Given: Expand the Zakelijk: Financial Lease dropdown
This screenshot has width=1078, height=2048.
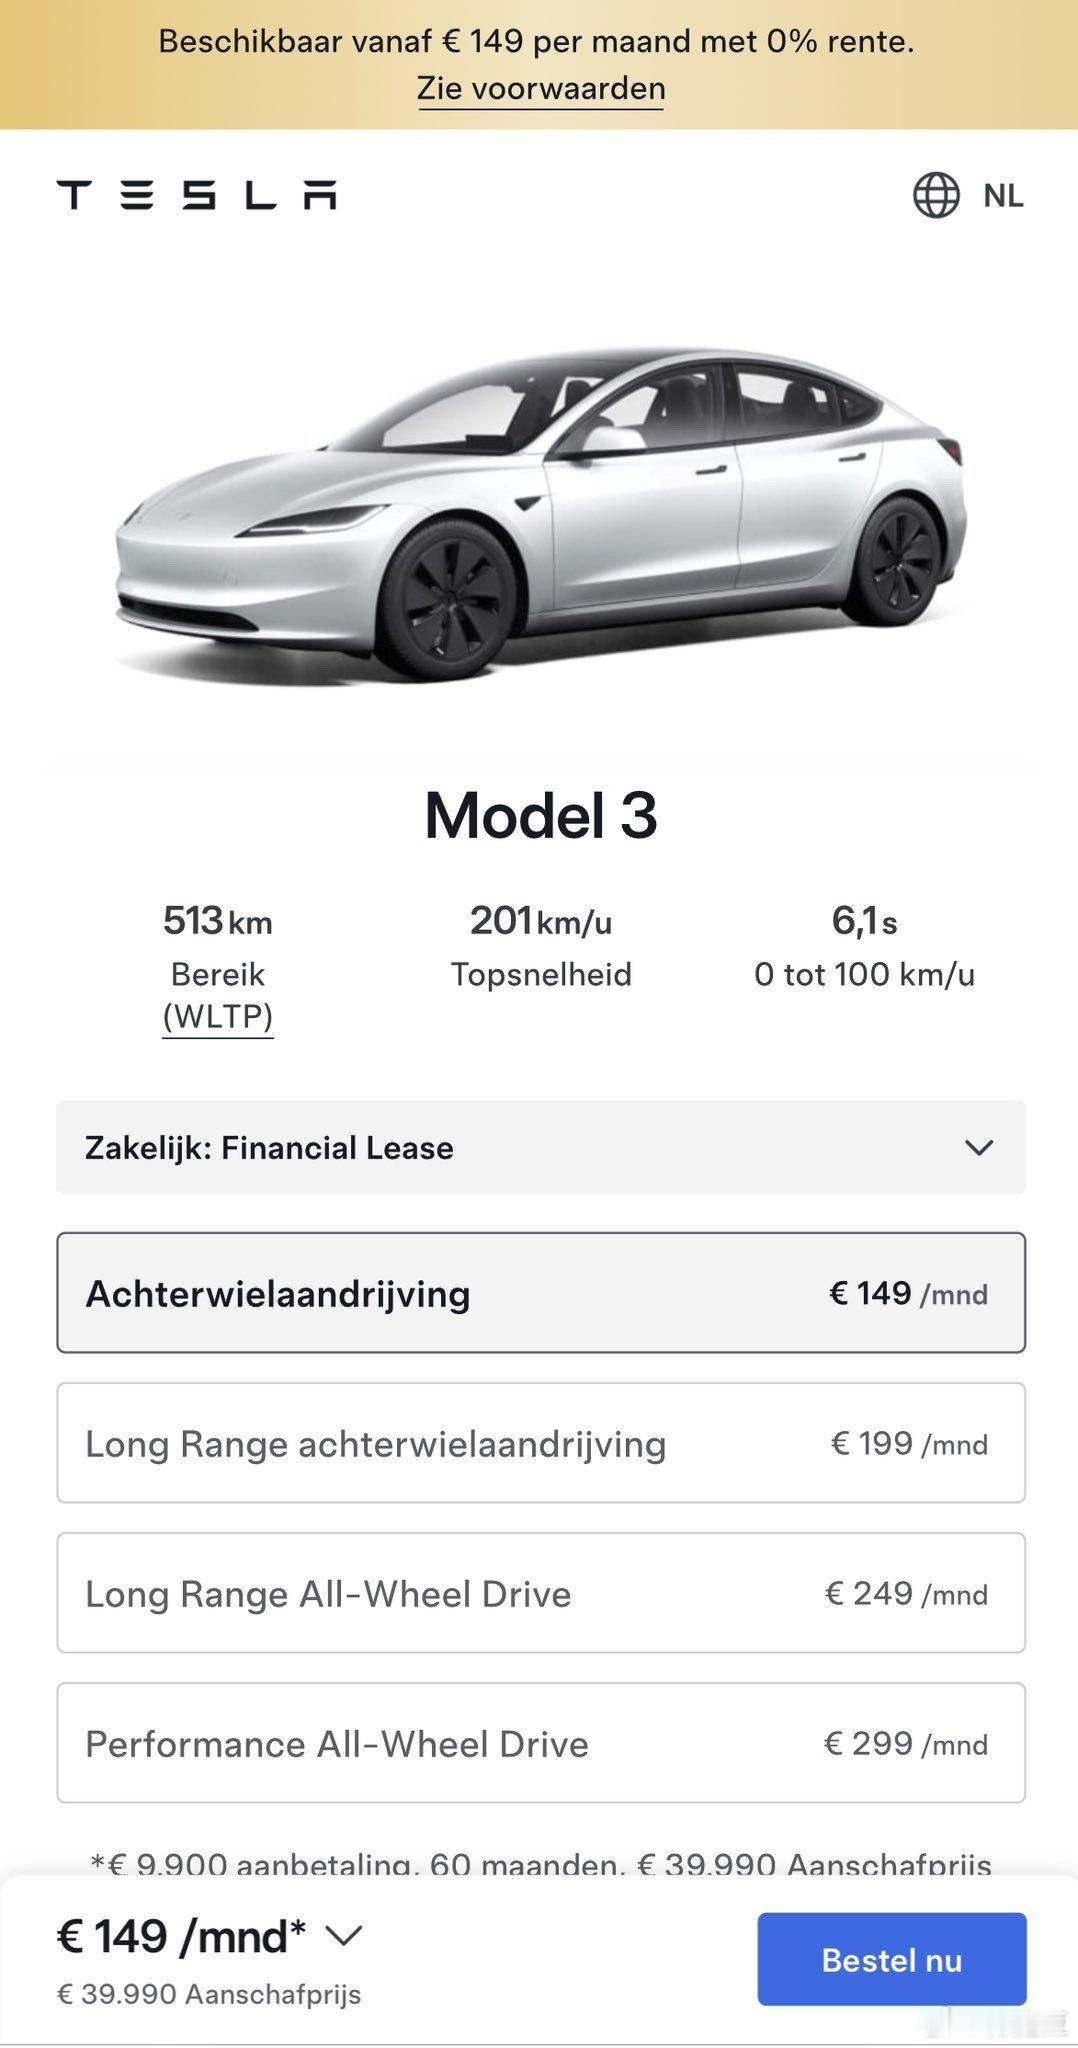Looking at the screenshot, I should click(541, 1147).
